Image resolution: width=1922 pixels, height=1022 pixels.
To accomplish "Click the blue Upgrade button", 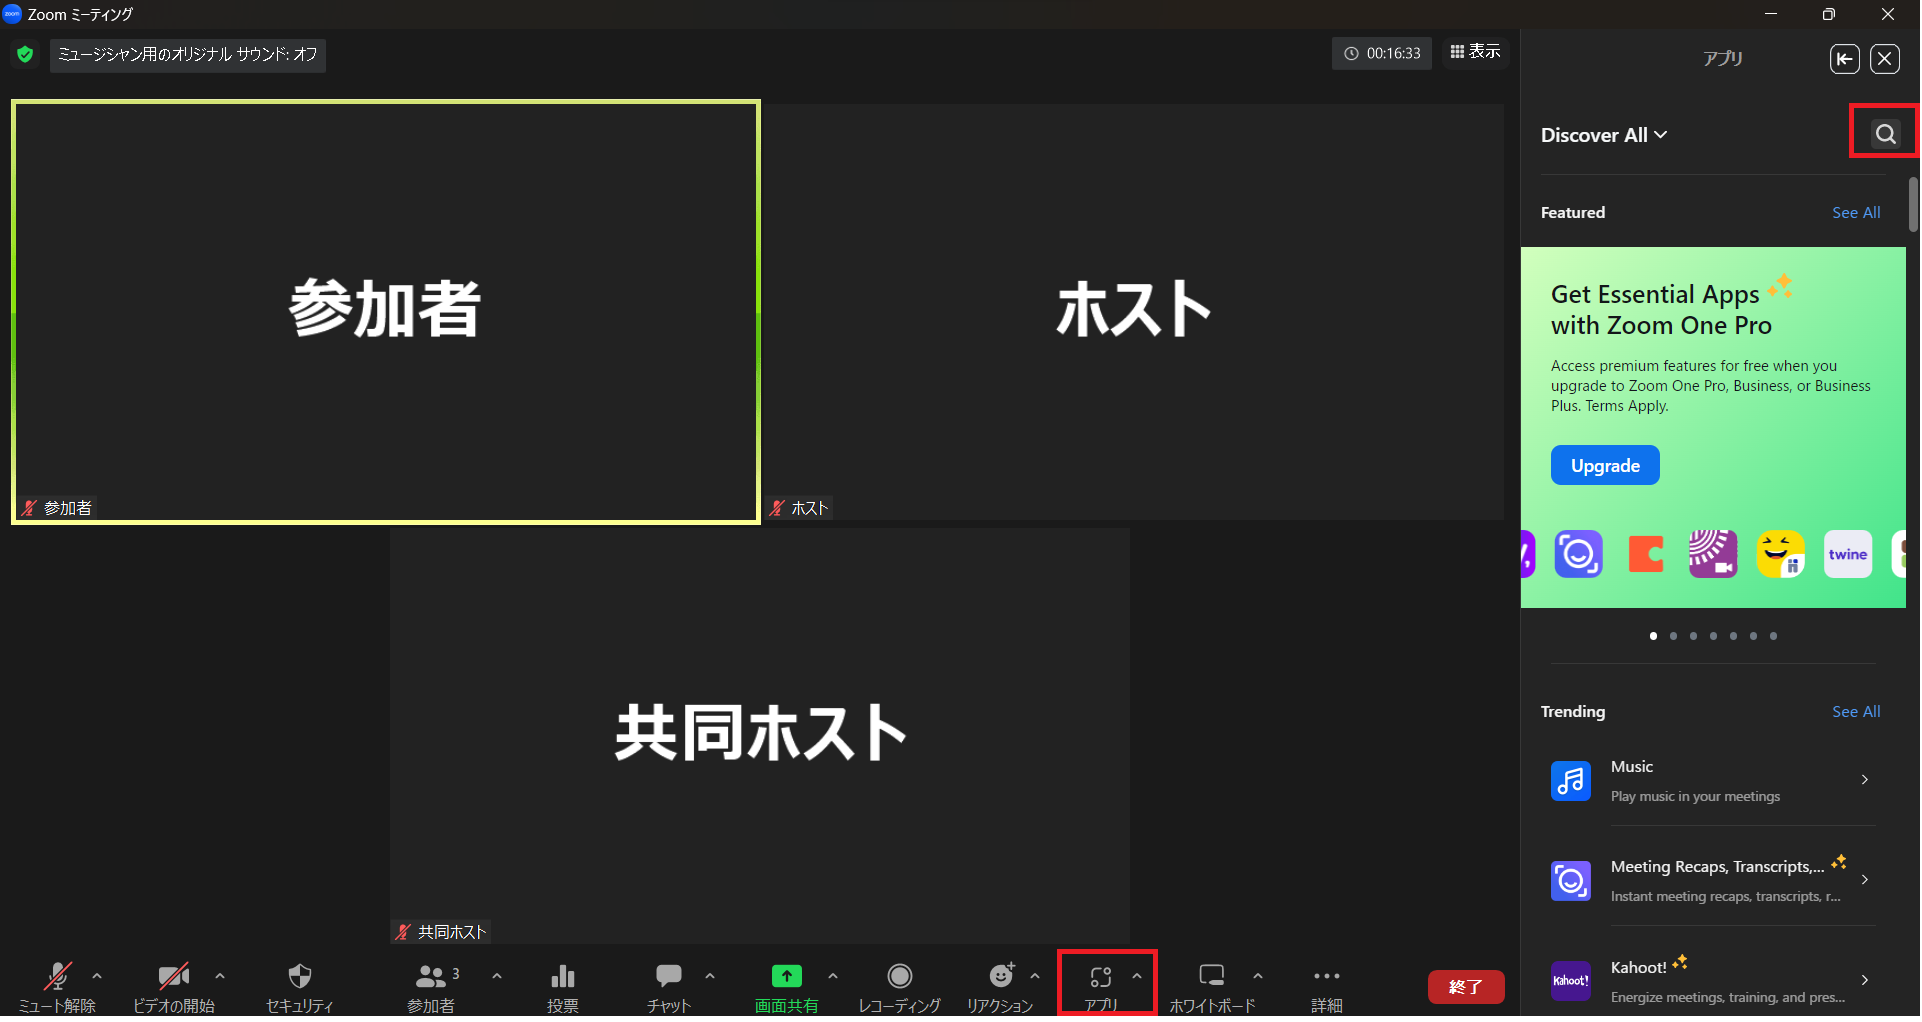I will click(x=1604, y=466).
